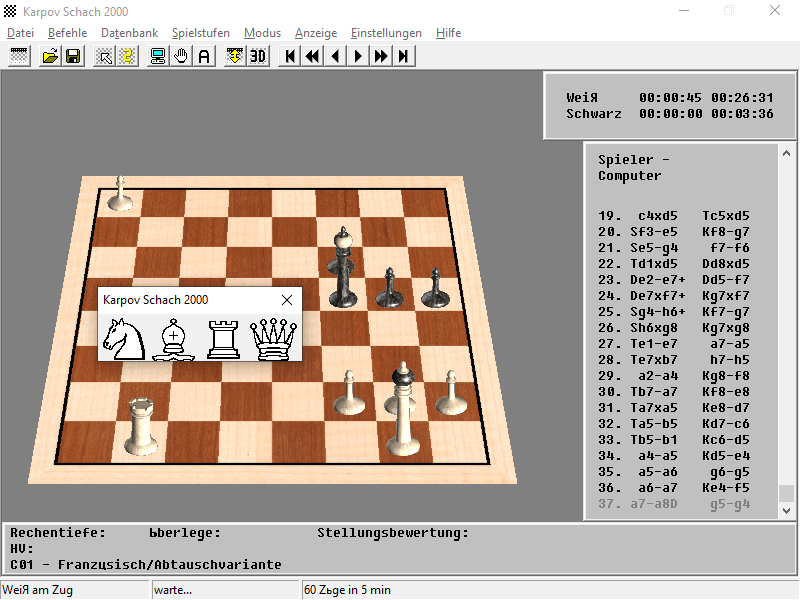Expand the Einstellungen menu

[x=386, y=33]
